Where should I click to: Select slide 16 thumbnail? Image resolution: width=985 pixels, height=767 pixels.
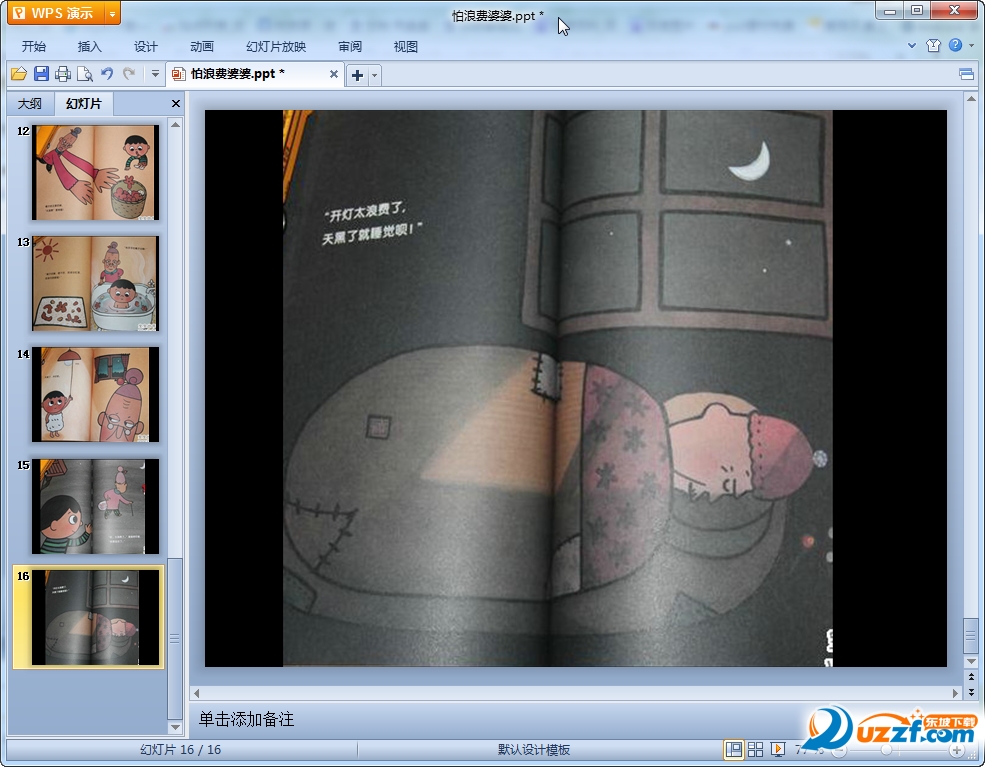(95, 617)
